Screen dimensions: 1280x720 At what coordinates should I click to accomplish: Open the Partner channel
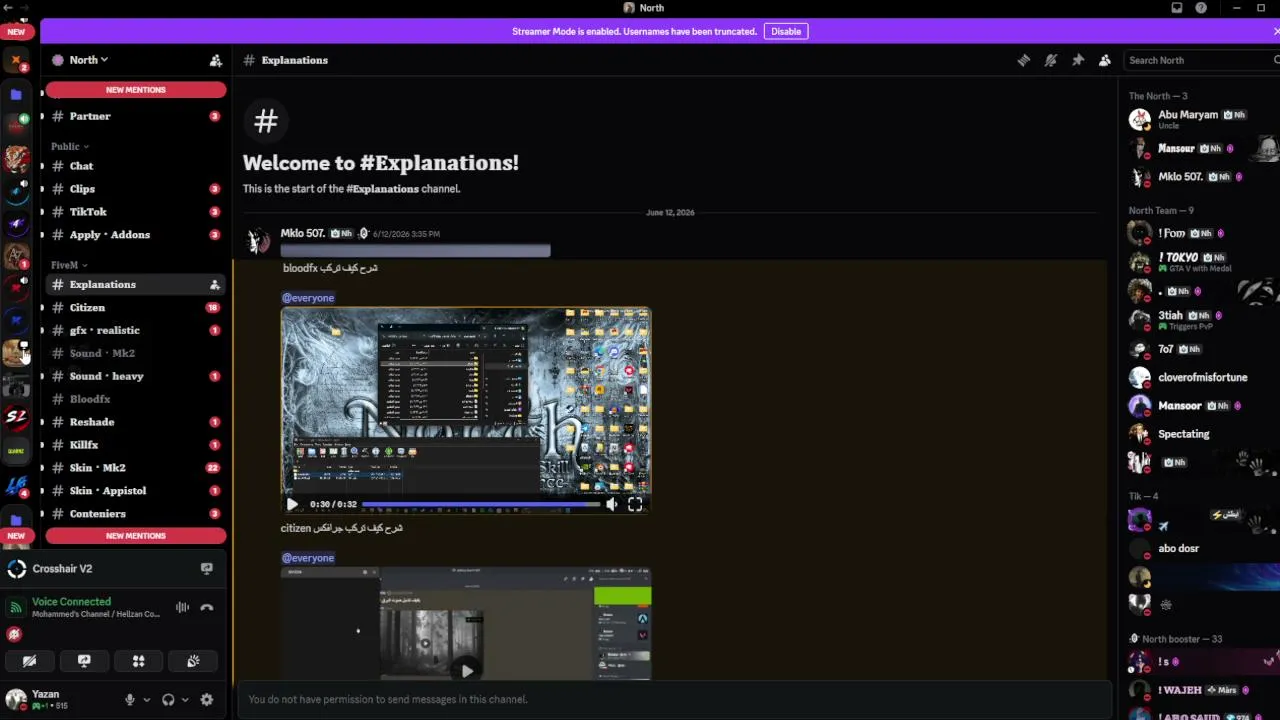point(136,116)
